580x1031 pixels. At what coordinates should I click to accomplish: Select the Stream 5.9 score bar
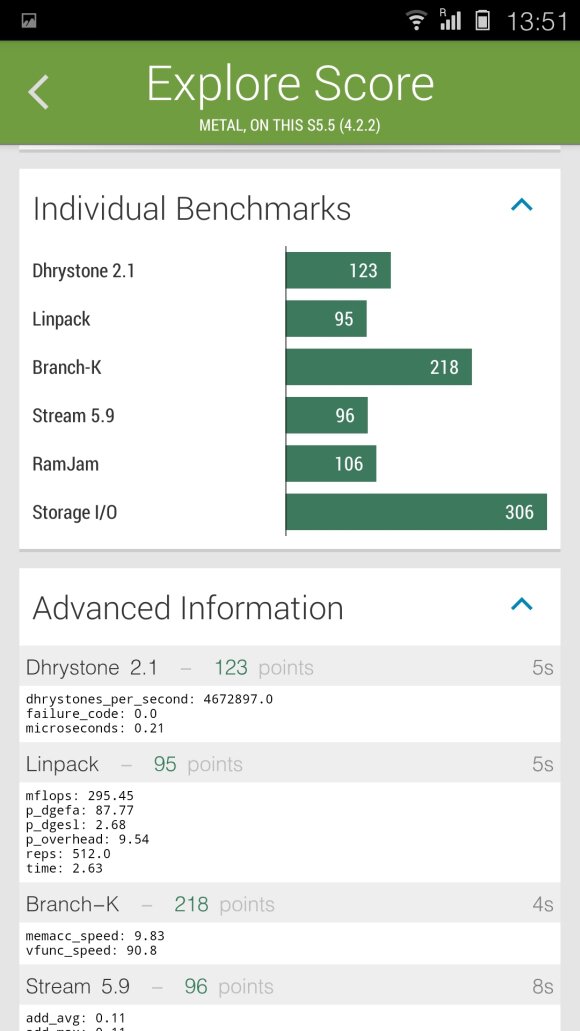pyautogui.click(x=327, y=416)
